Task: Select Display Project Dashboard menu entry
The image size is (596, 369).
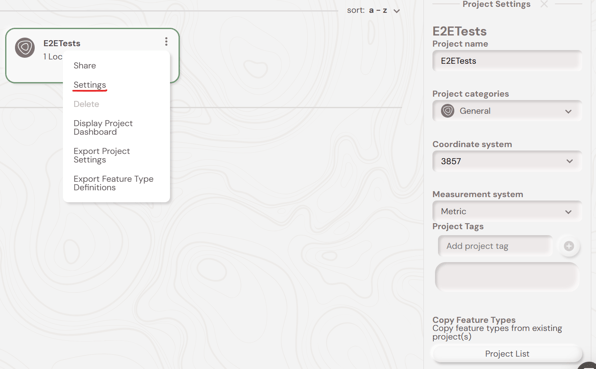Action: click(103, 128)
